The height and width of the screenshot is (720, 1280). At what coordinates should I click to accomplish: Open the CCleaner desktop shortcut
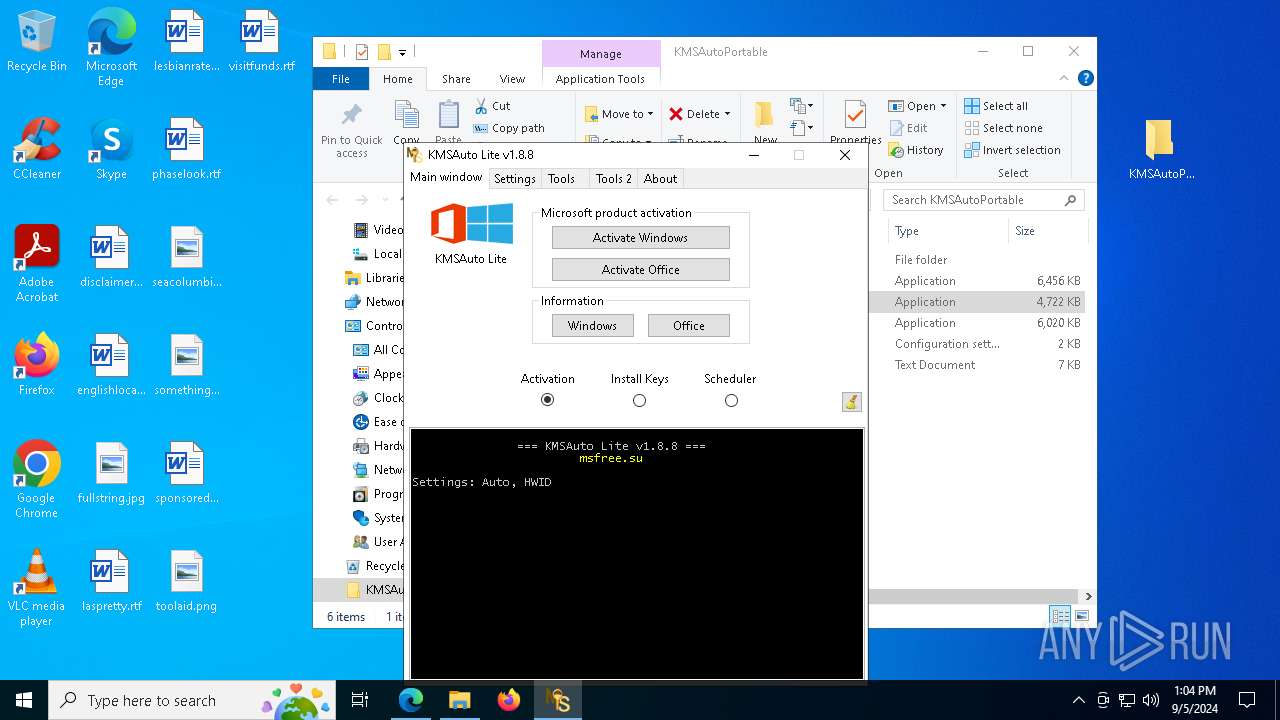click(x=37, y=149)
